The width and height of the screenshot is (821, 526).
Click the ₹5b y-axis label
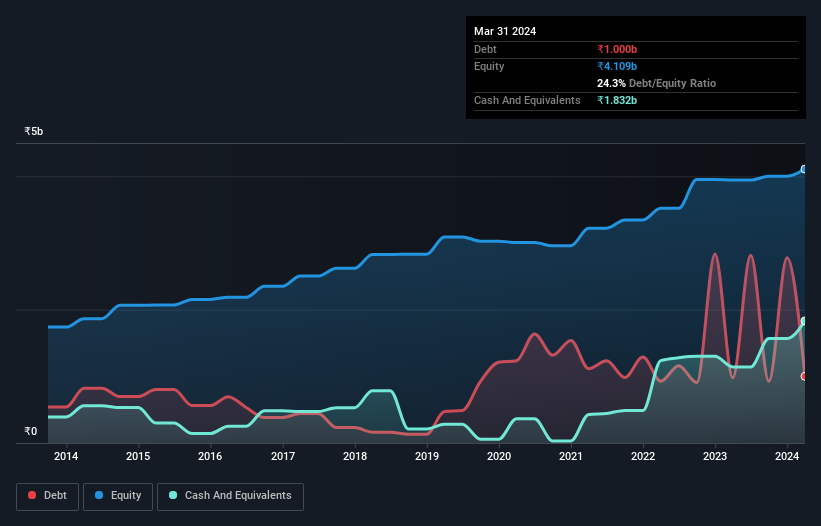pyautogui.click(x=34, y=131)
